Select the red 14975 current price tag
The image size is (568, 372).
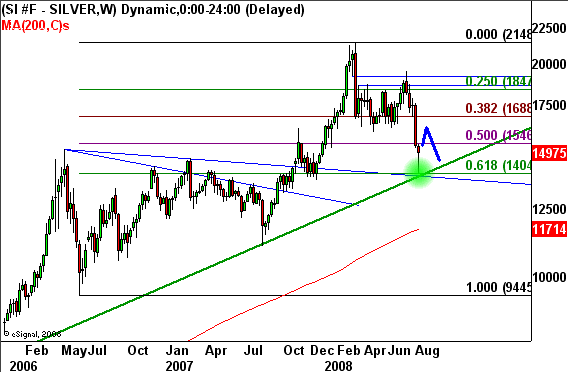(549, 153)
